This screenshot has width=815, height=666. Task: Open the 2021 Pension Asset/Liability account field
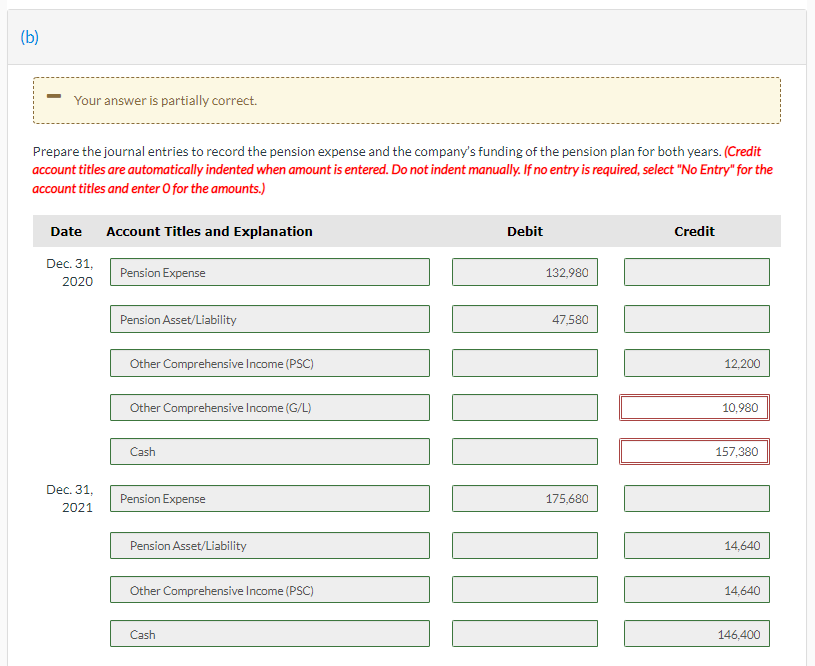point(270,545)
